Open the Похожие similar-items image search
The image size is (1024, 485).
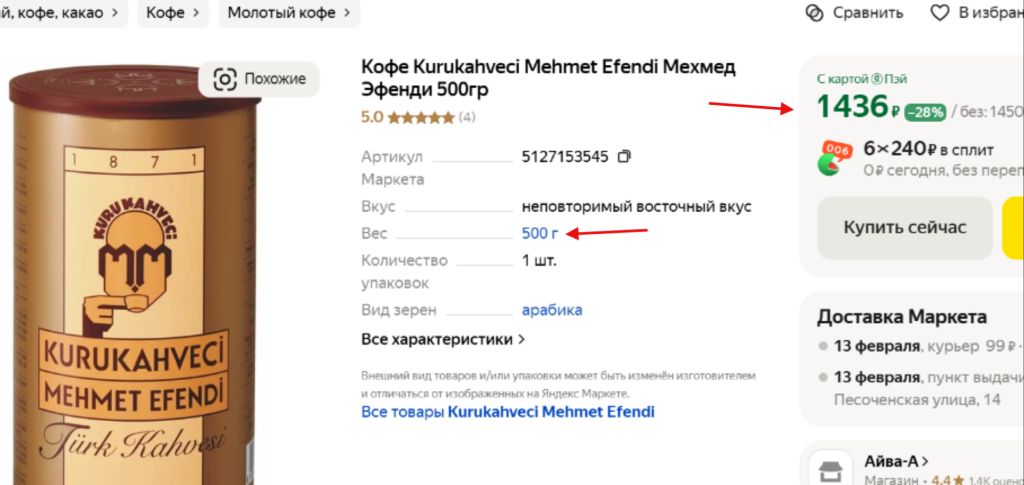coord(259,80)
